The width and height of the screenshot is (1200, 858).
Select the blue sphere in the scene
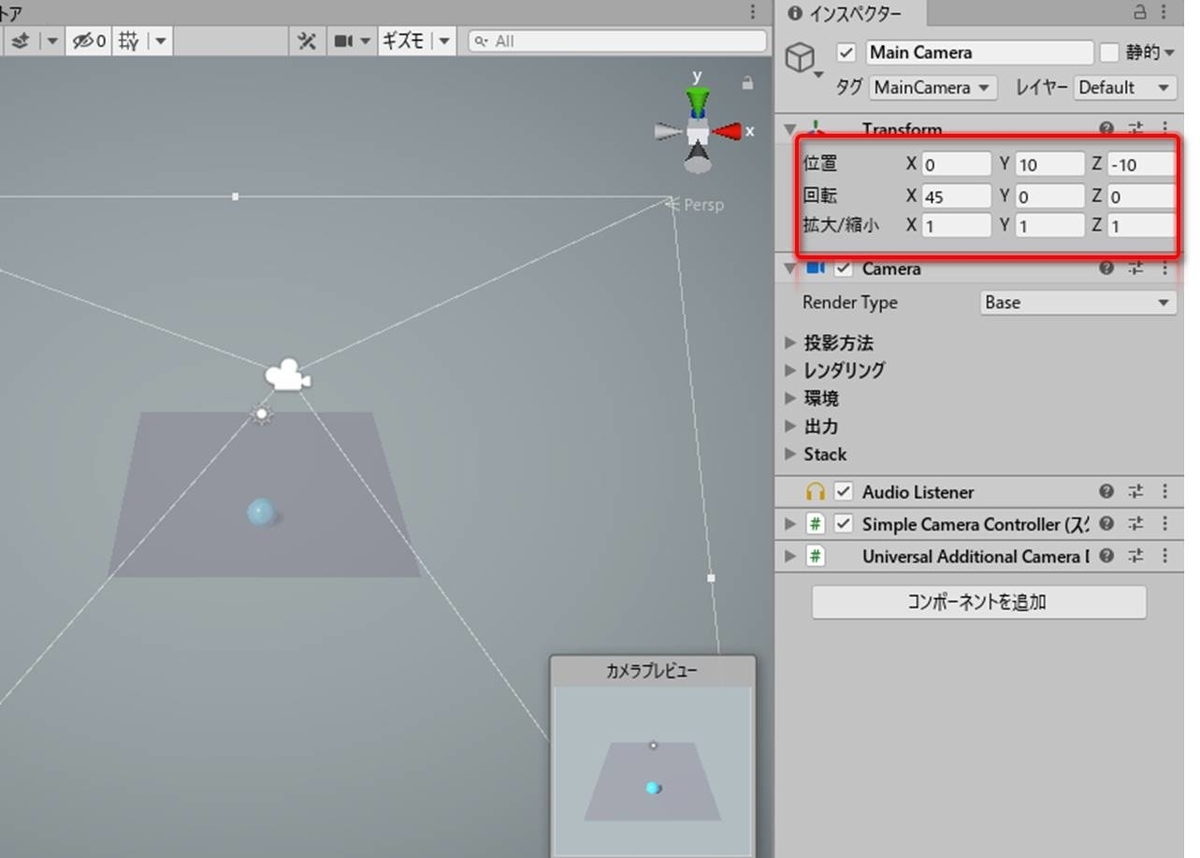(x=260, y=512)
